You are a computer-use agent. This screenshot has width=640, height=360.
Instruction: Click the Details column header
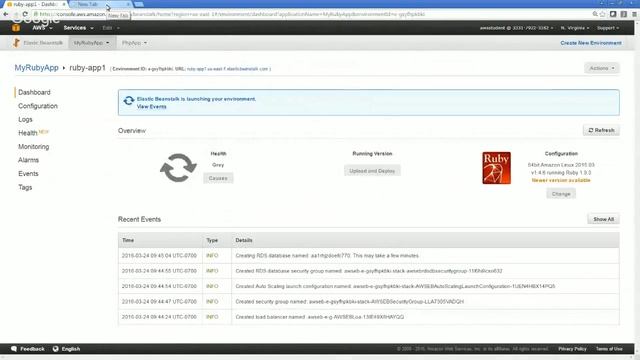point(244,240)
